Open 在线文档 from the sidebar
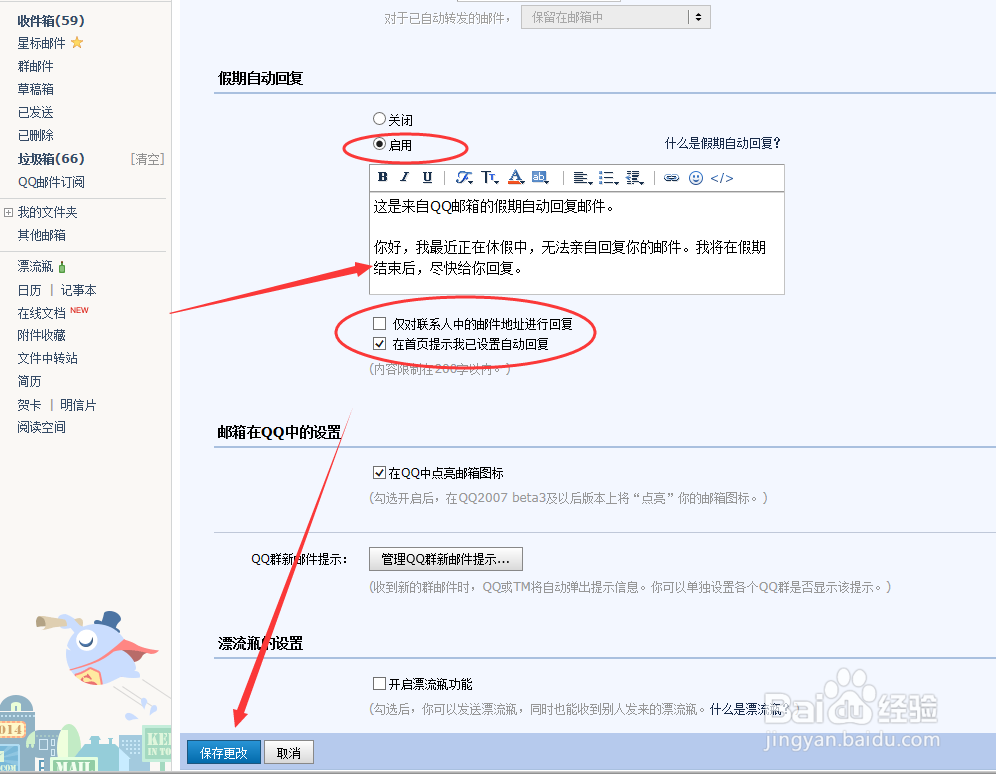This screenshot has height=774, width=996. tap(41, 313)
